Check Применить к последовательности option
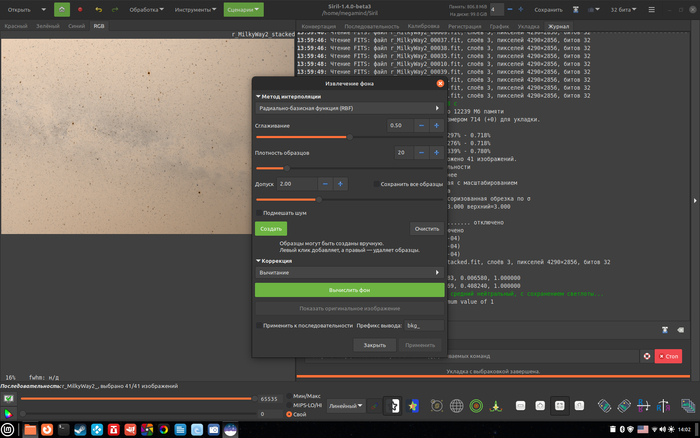The width and height of the screenshot is (700, 438). pyautogui.click(x=258, y=325)
